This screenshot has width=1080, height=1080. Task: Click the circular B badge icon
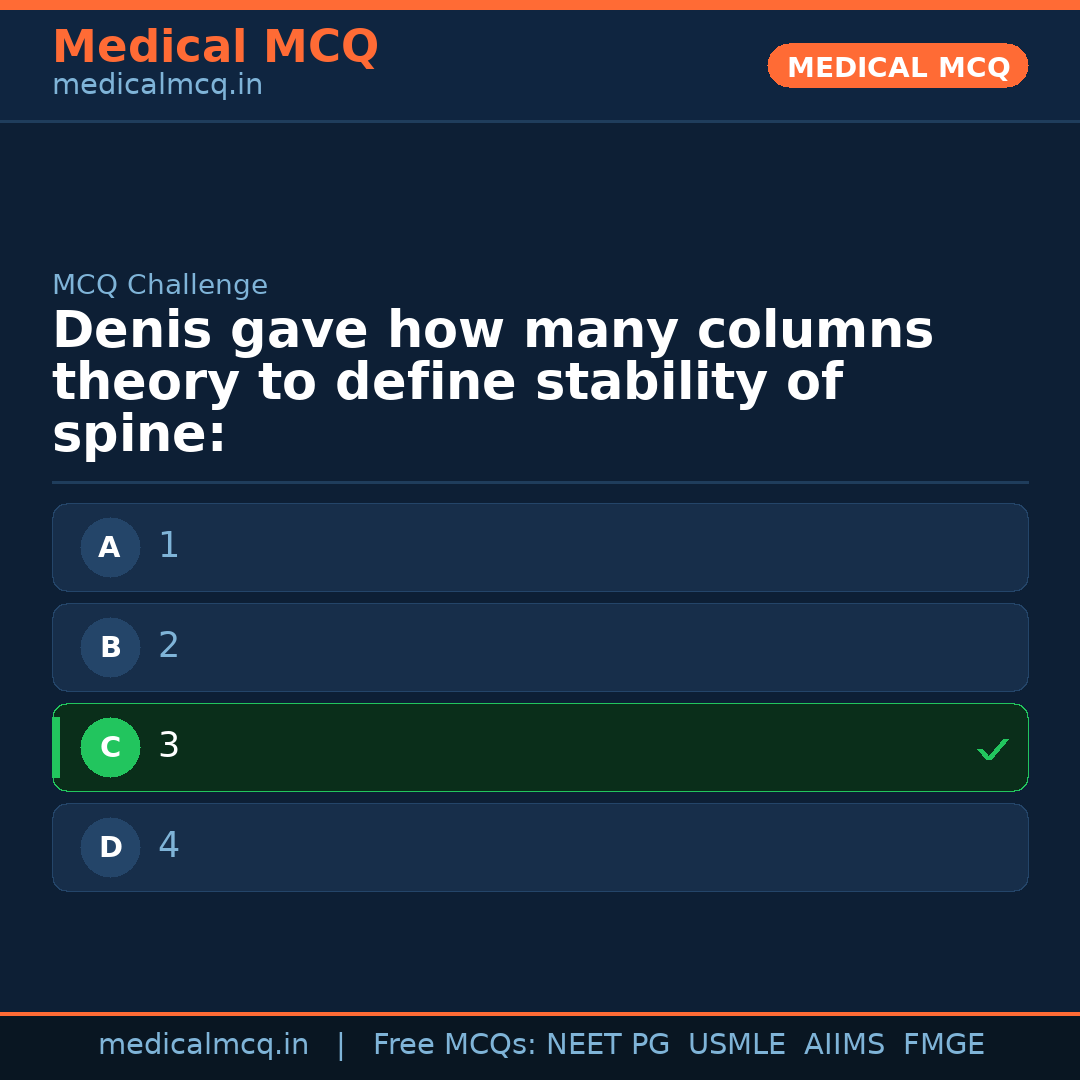point(110,647)
